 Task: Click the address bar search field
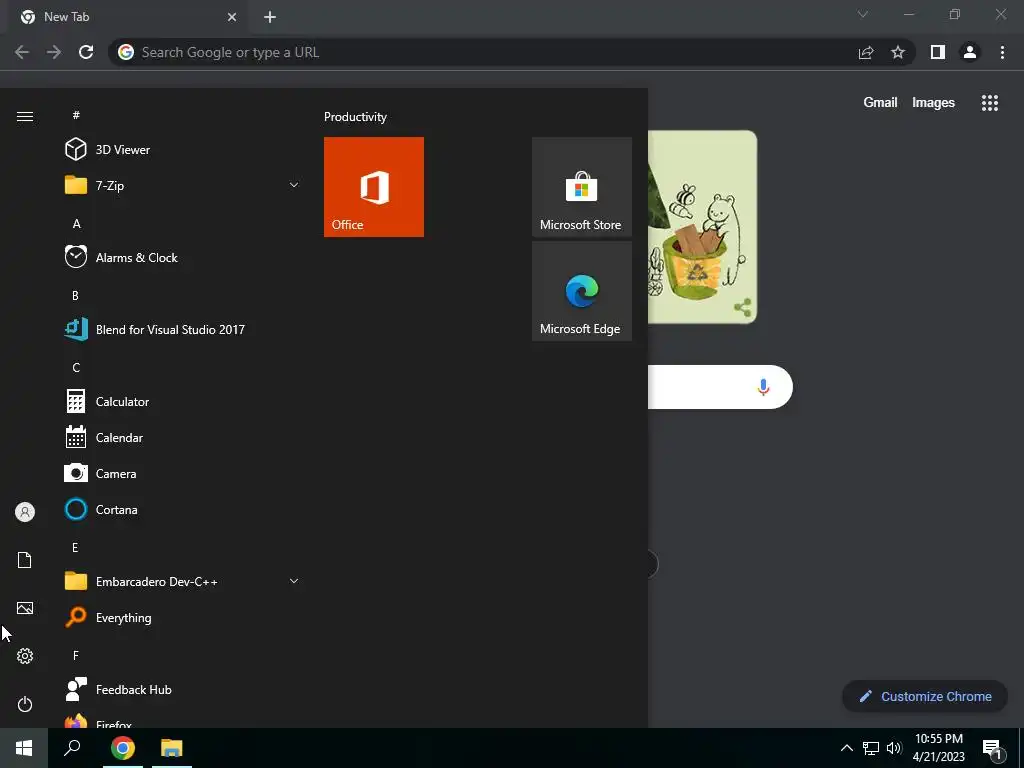[483, 52]
